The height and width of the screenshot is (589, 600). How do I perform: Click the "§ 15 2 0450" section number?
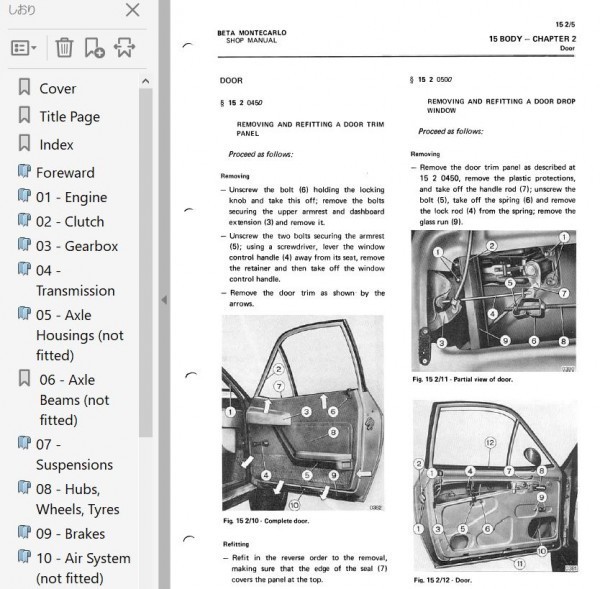click(x=241, y=103)
